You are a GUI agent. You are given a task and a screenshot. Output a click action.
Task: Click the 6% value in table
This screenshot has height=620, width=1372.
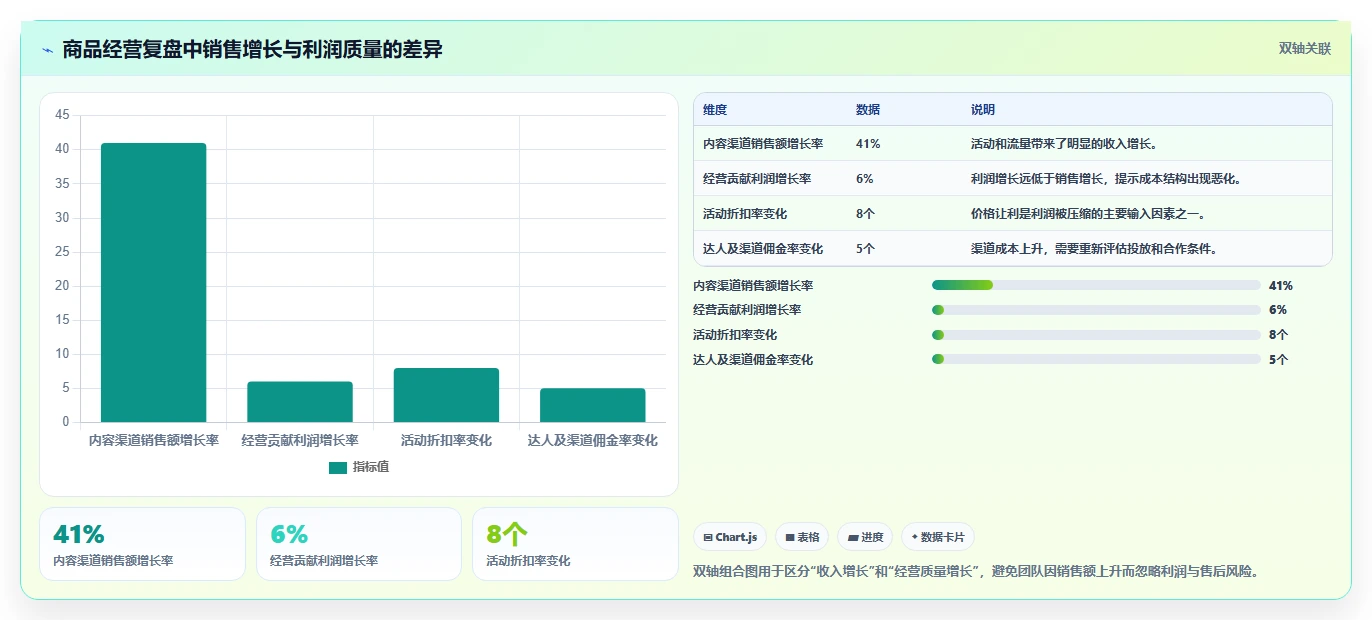tap(865, 179)
